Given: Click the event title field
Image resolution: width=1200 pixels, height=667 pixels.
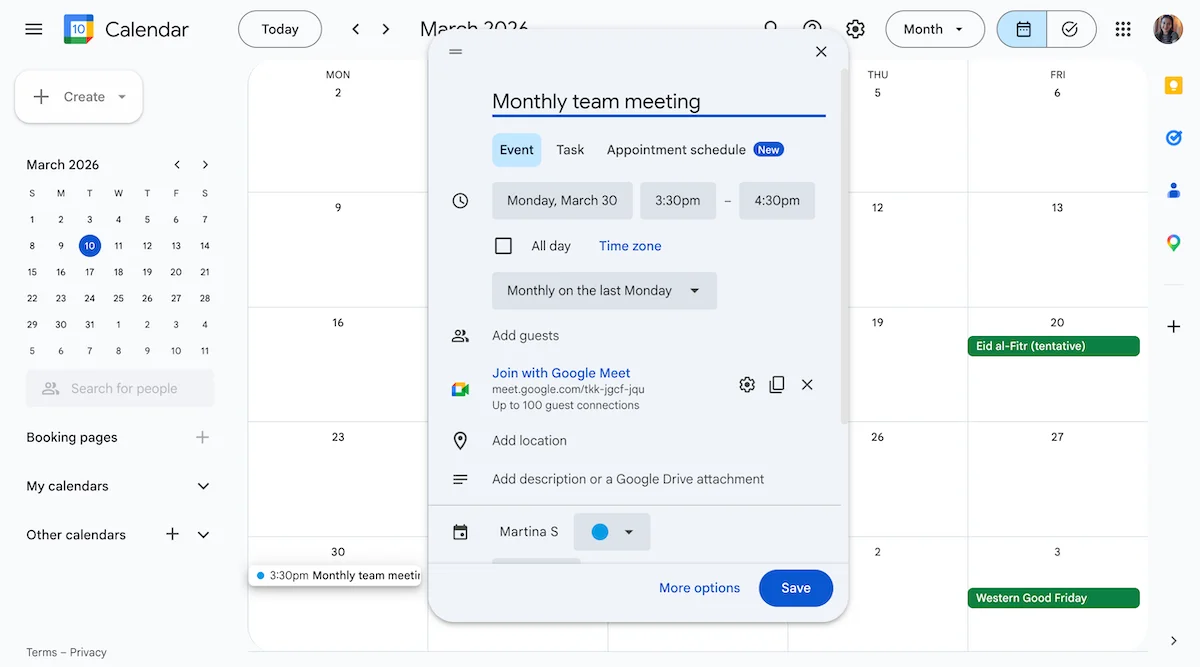Looking at the screenshot, I should click(x=658, y=101).
